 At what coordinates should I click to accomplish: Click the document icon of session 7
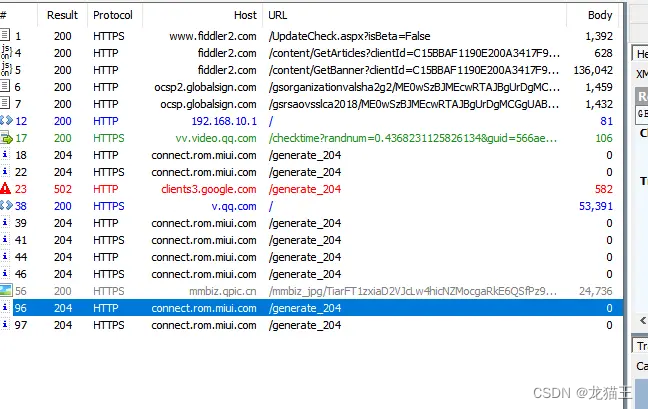pos(5,102)
